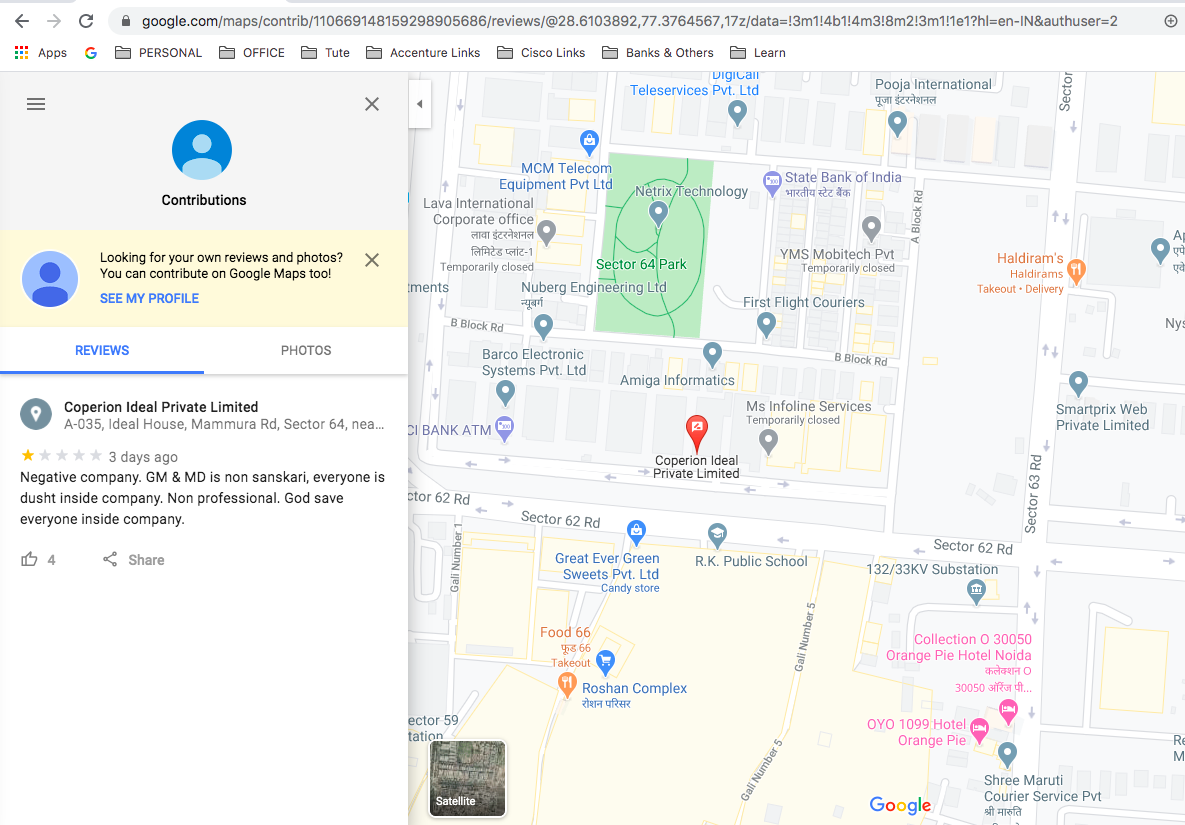Click the address bar URL
The image size is (1185, 825).
click(x=630, y=21)
